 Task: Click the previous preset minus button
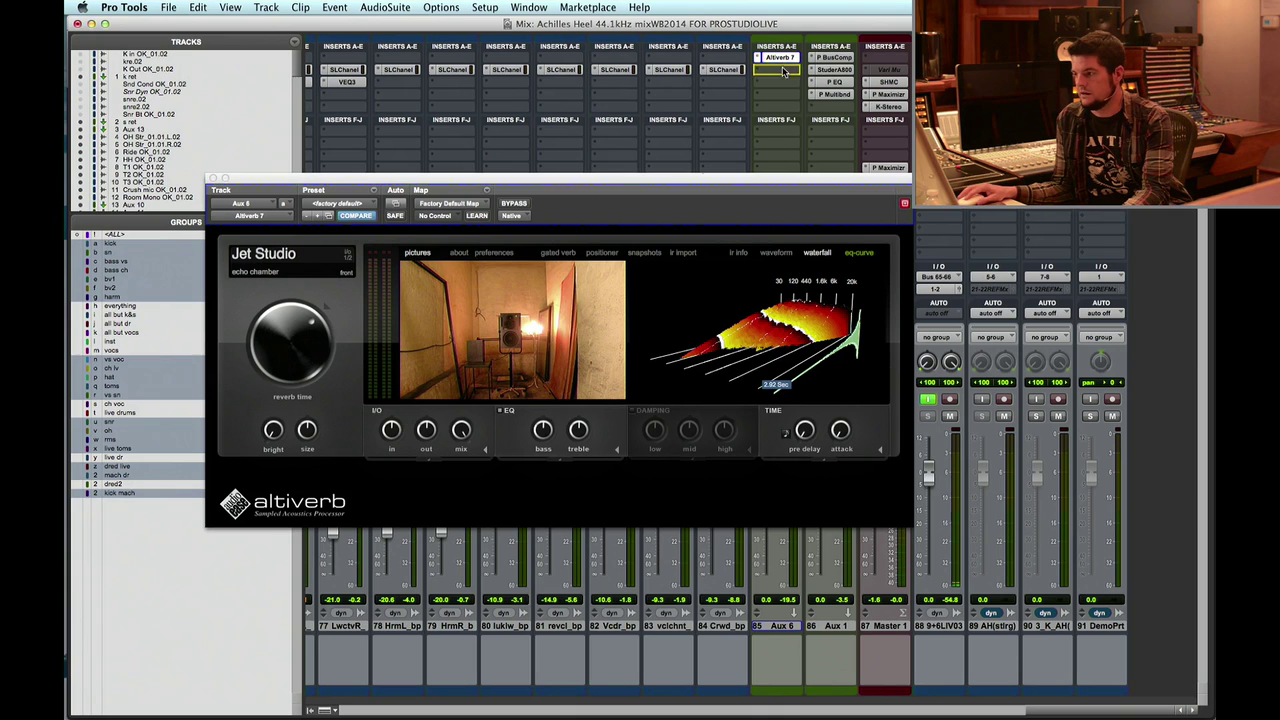pyautogui.click(x=307, y=216)
